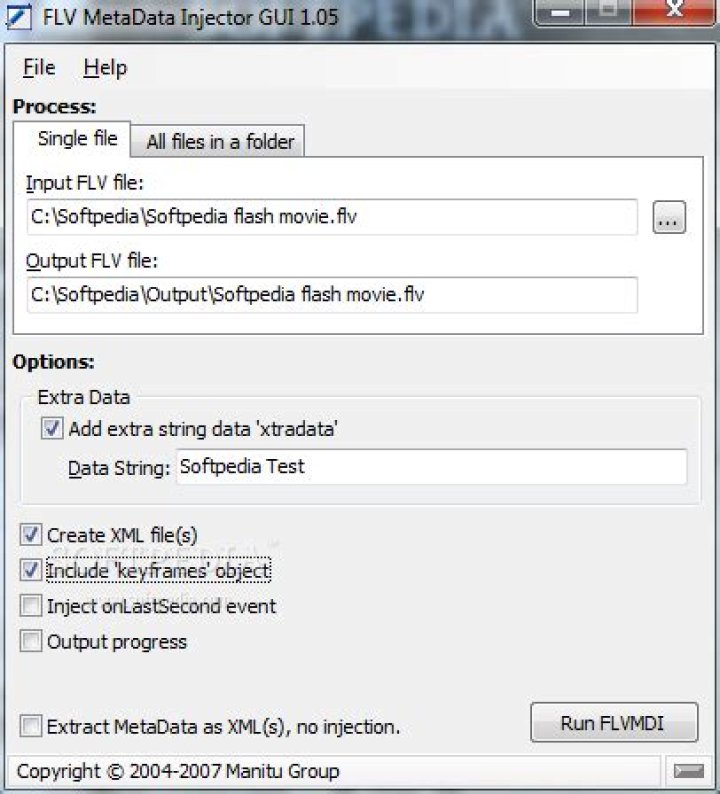Minimize the FLV MetaData Injector window
Image resolution: width=720 pixels, height=794 pixels.
559,12
